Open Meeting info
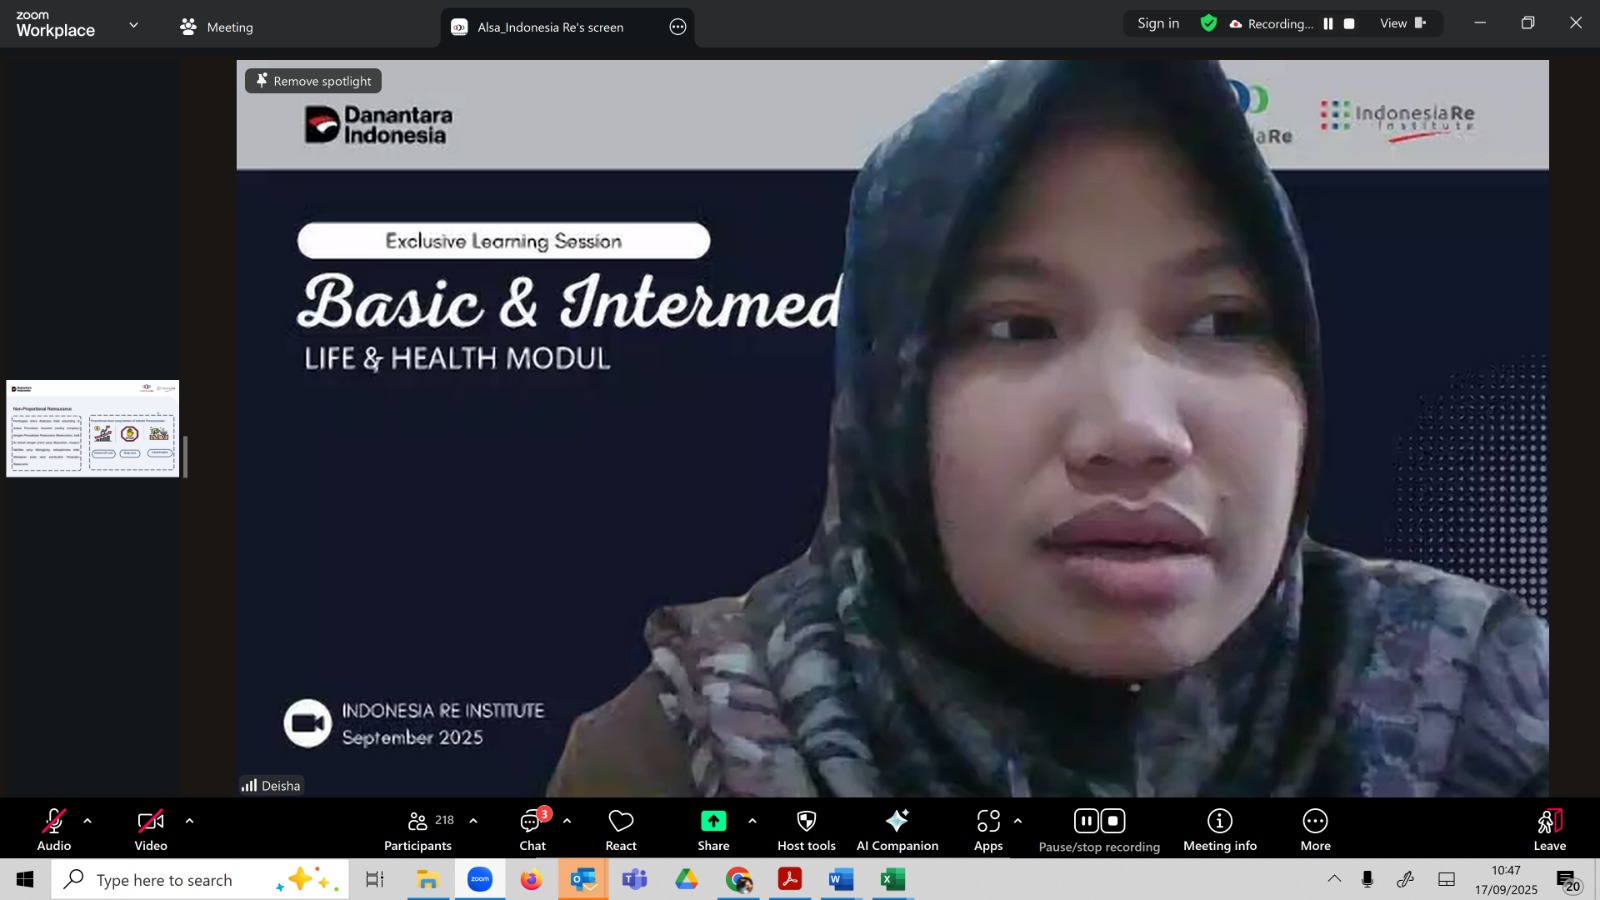The image size is (1600, 900). point(1219,830)
